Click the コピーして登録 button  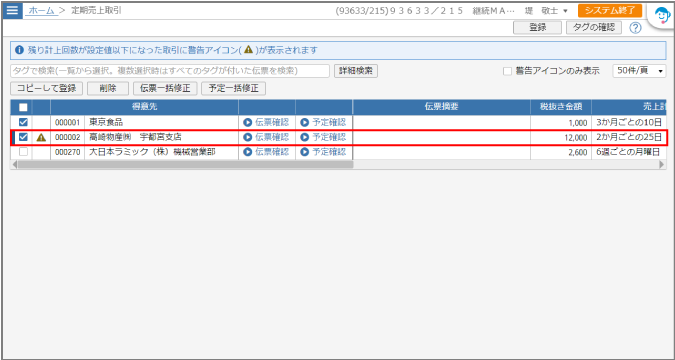(x=46, y=89)
